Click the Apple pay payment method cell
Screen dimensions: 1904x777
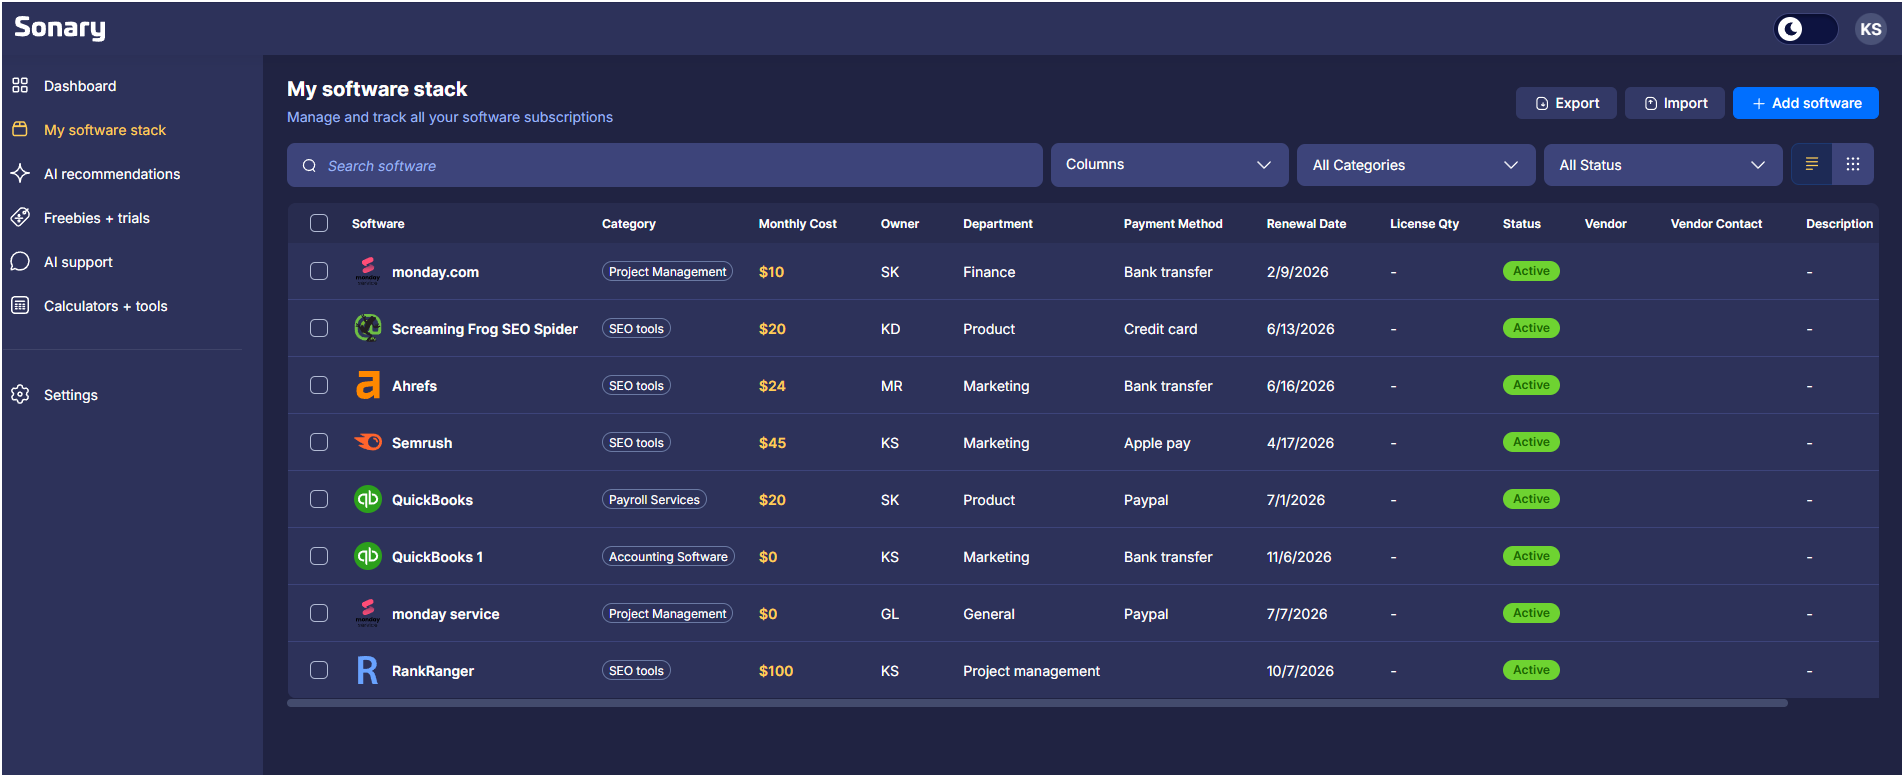click(1157, 443)
